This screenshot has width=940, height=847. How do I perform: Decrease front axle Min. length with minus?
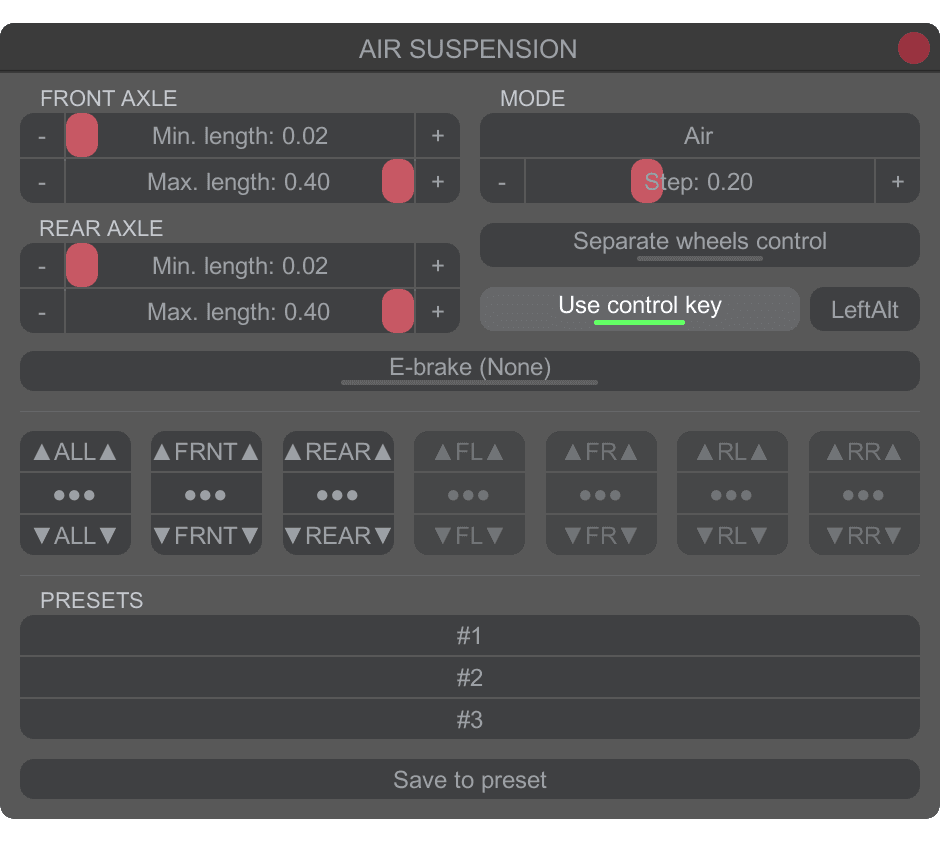click(42, 136)
